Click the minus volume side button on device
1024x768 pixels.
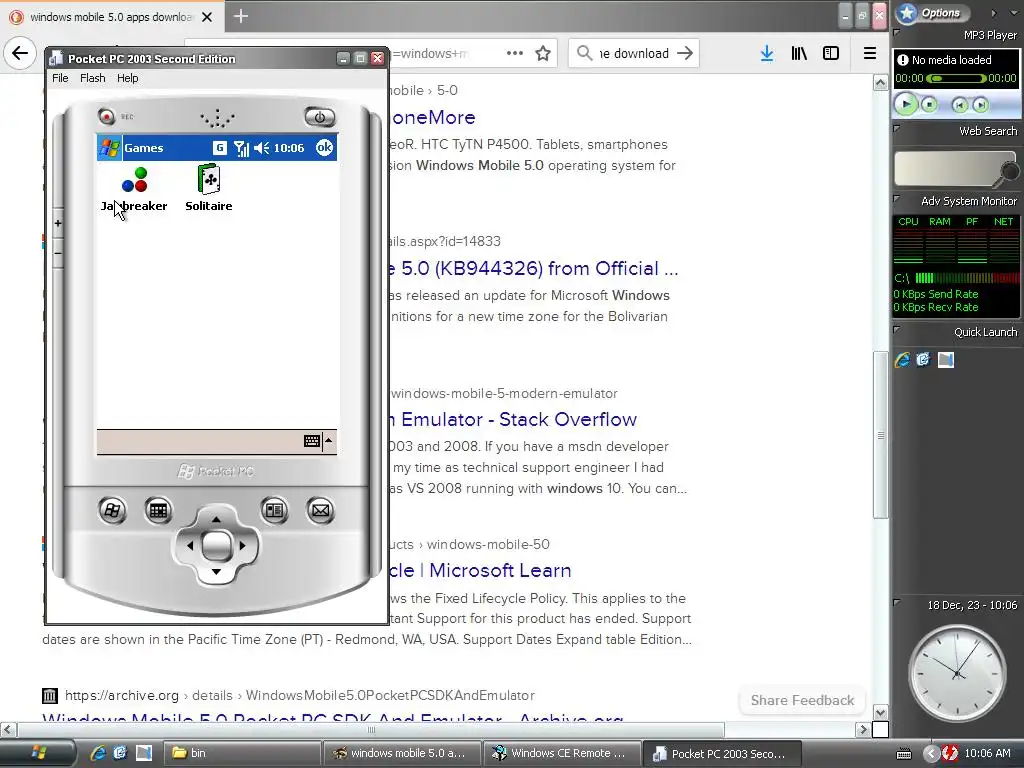[x=58, y=253]
